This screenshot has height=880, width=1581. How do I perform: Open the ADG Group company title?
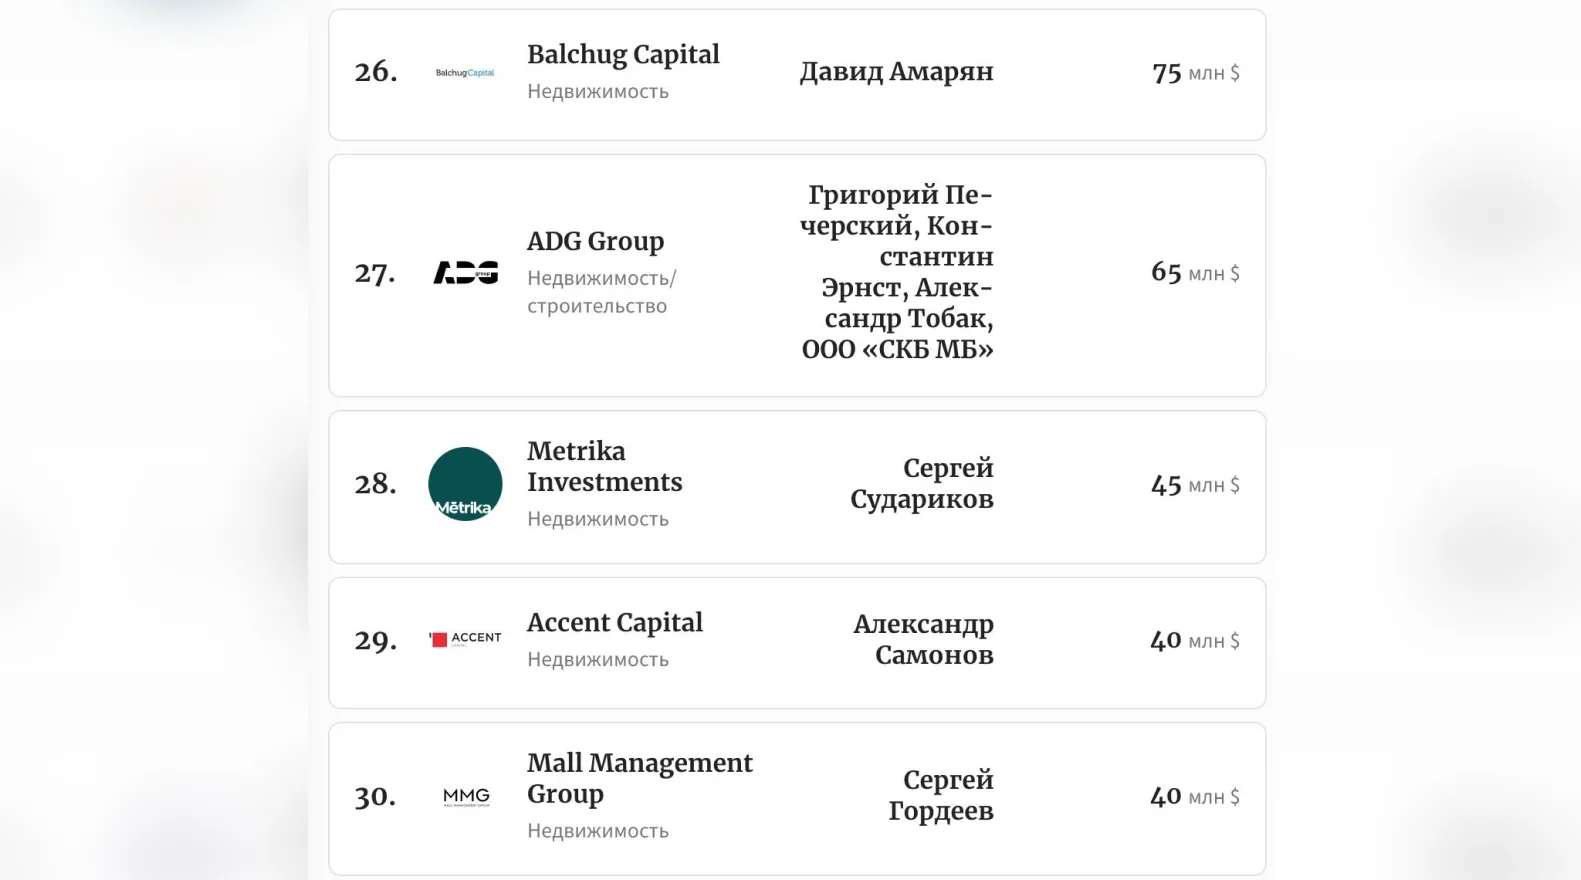click(595, 242)
